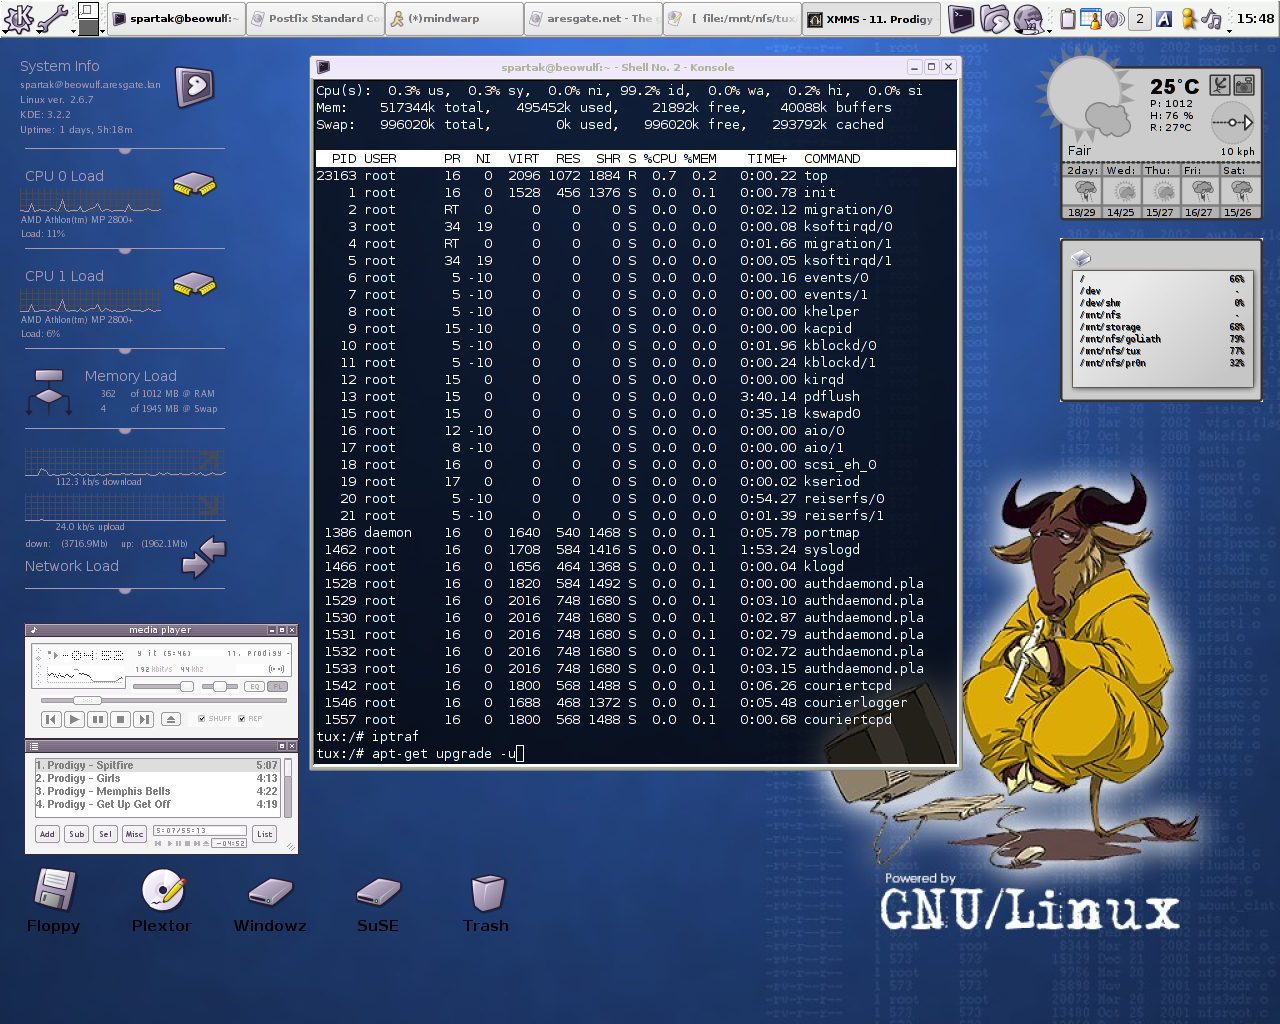This screenshot has height=1024, width=1280.
Task: Open the Floppy desktop icon
Action: click(54, 889)
